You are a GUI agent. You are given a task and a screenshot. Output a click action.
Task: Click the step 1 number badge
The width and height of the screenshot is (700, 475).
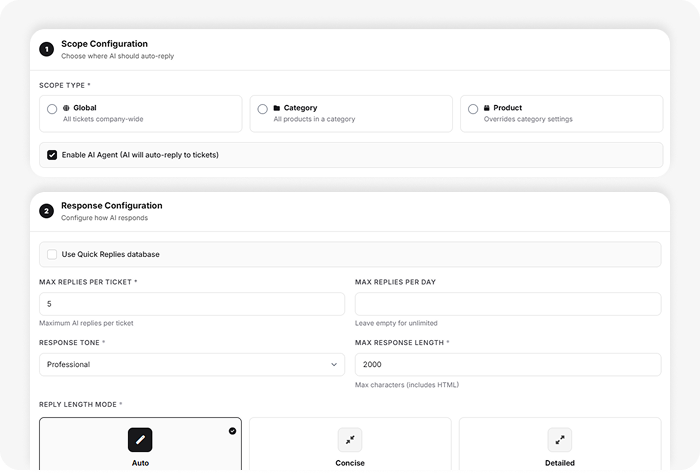pos(46,49)
